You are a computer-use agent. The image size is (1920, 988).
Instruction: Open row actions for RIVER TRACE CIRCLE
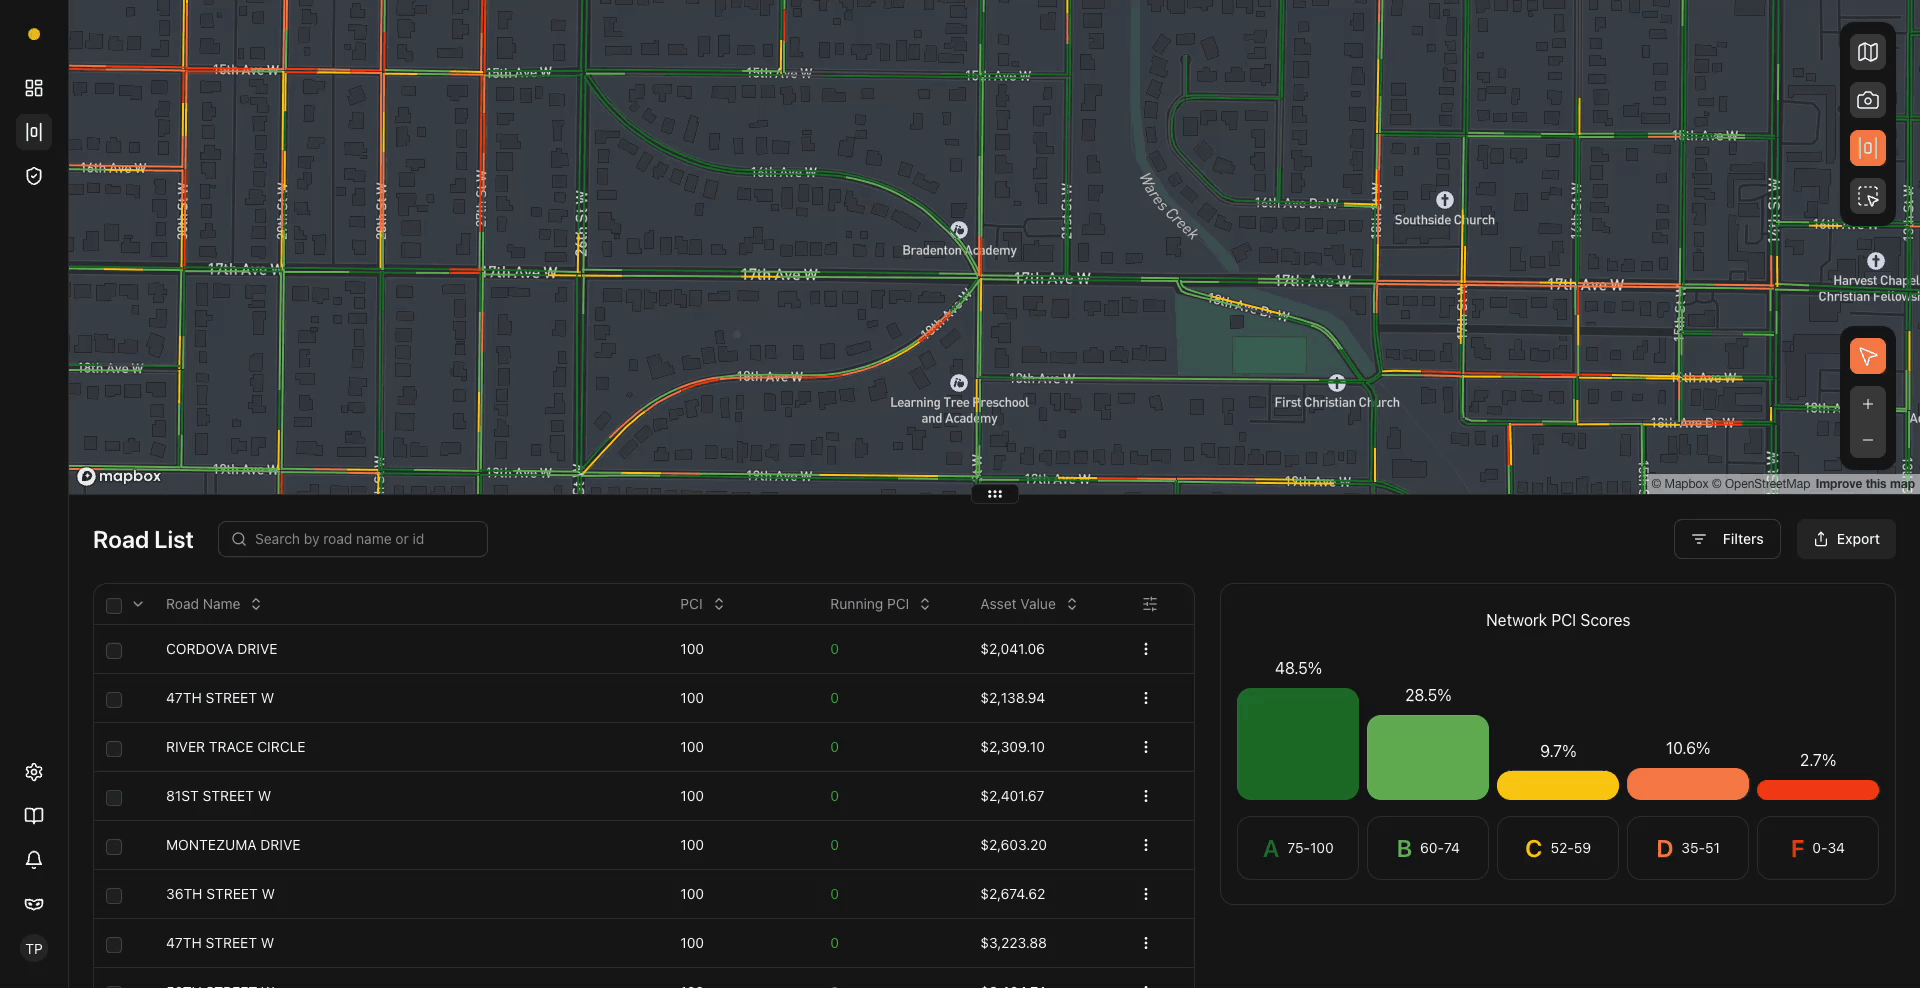[1146, 747]
